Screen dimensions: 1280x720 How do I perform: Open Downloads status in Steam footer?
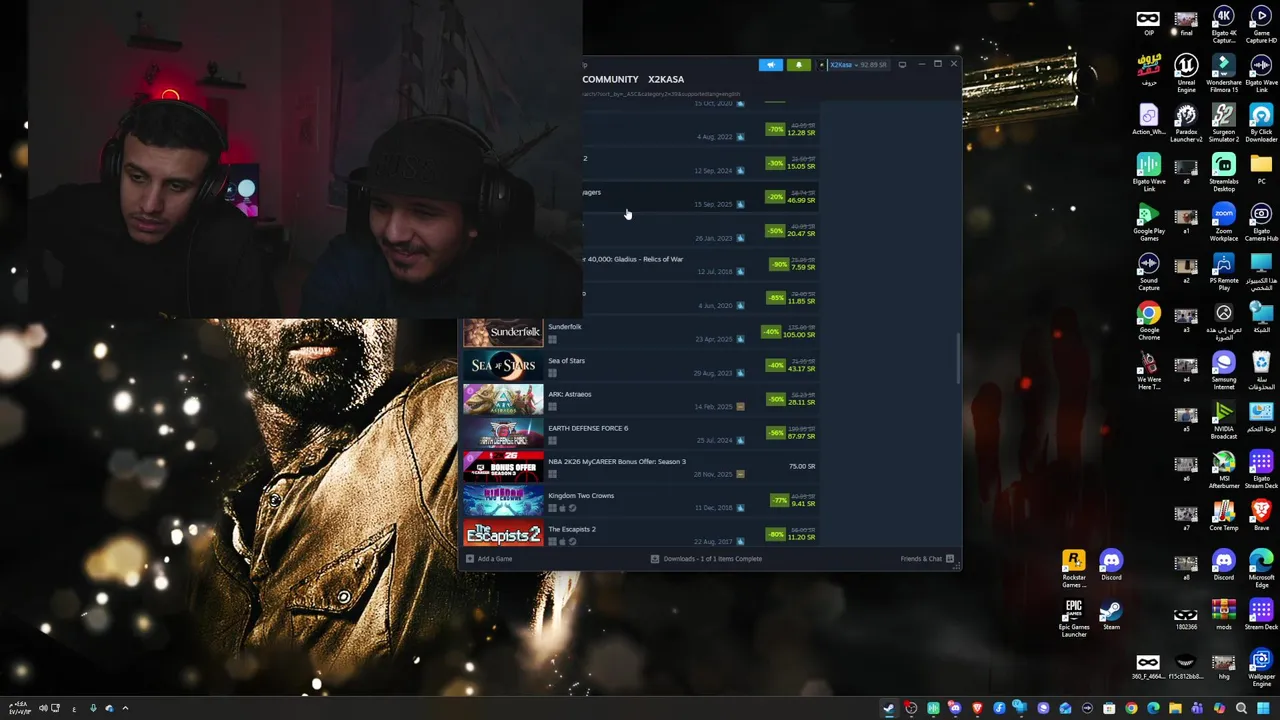click(x=706, y=559)
